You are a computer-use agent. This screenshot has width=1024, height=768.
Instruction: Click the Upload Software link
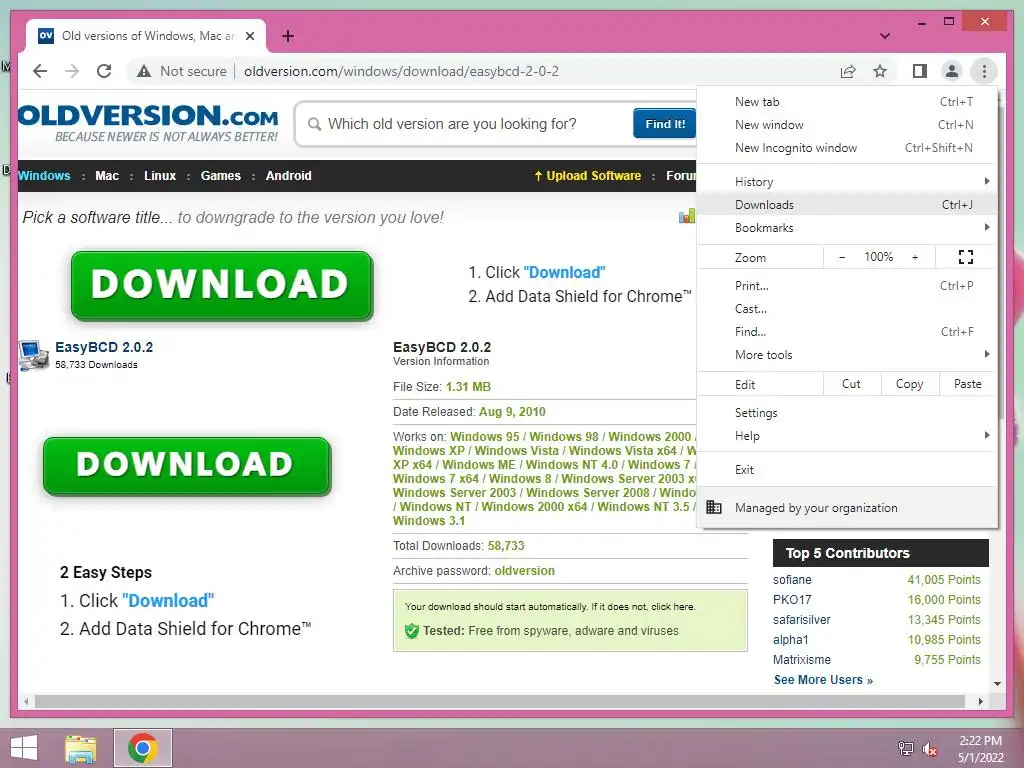587,176
